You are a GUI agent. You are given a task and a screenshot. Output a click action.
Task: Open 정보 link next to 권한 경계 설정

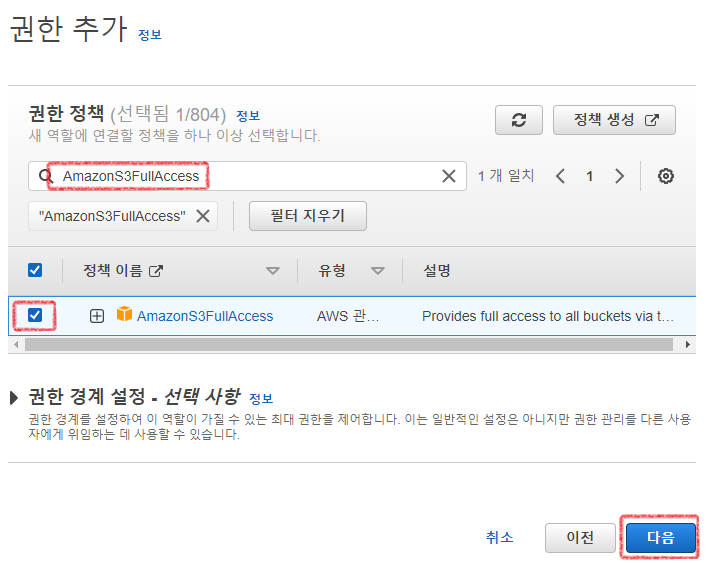point(261,398)
